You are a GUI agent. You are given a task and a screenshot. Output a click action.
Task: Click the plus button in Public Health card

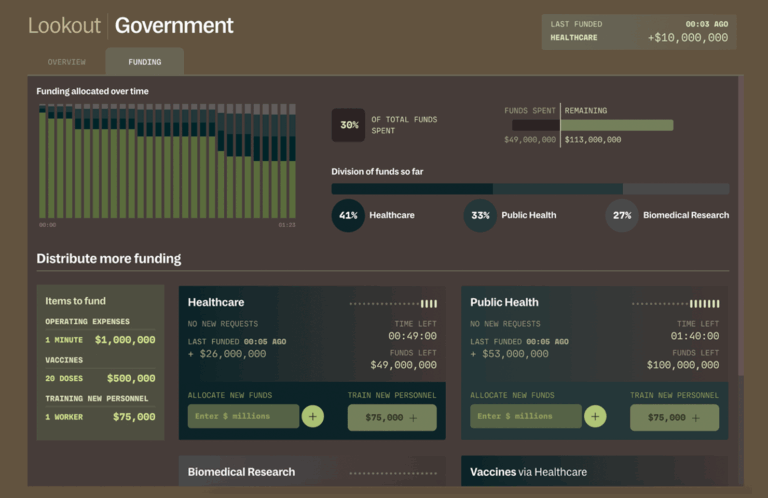[596, 416]
